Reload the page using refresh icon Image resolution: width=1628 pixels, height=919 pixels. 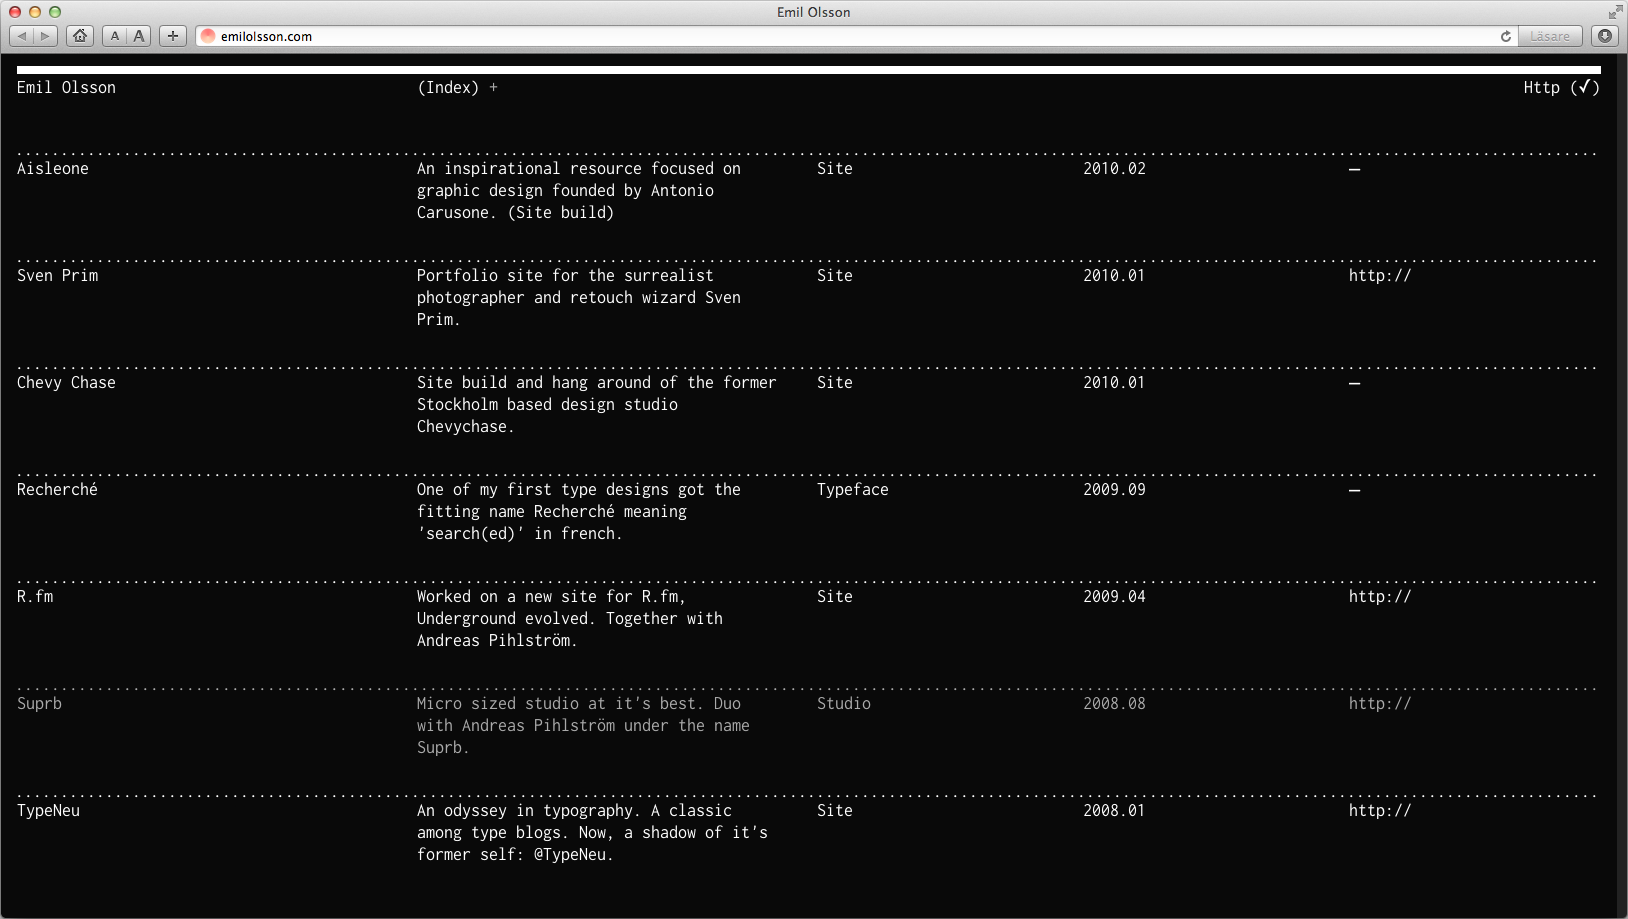pos(1505,36)
